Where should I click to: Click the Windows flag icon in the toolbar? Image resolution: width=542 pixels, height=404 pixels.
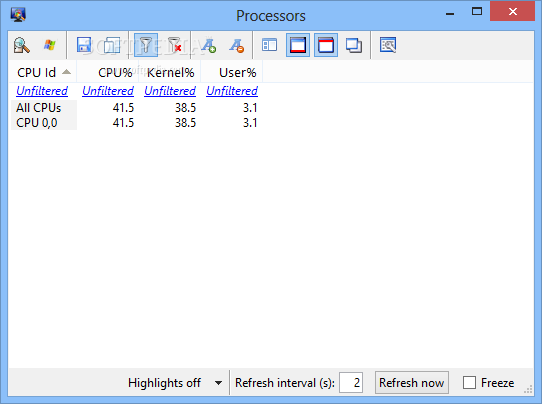(49, 45)
